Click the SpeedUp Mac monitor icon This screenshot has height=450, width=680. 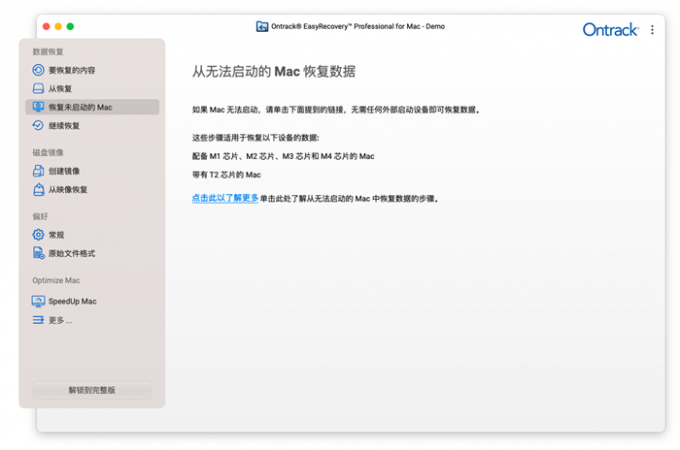click(38, 301)
